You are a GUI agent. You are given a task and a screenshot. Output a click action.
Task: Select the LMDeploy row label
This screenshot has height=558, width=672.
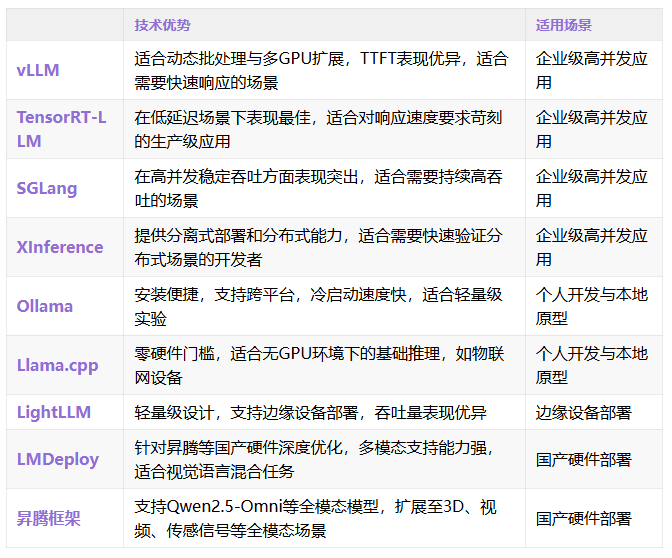coord(57,459)
